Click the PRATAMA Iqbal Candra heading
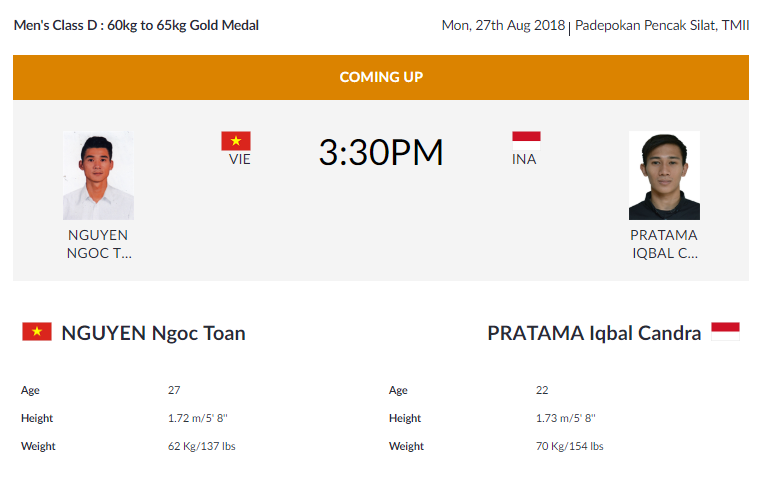This screenshot has height=486, width=771. point(594,333)
